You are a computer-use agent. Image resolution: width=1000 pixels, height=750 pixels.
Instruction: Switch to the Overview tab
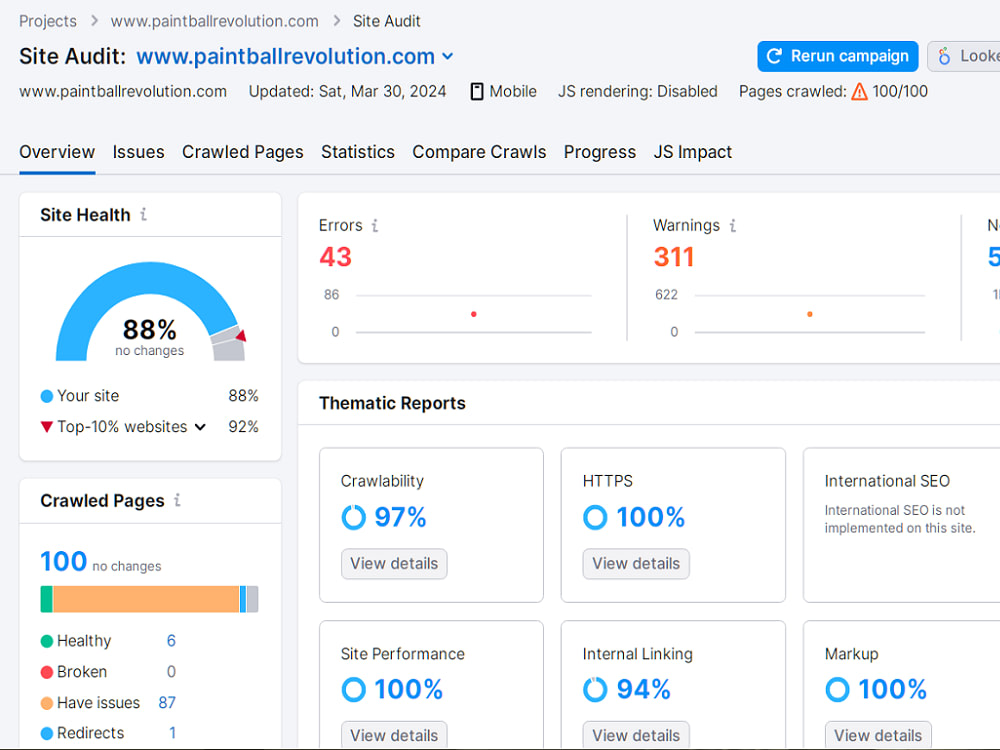(57, 152)
